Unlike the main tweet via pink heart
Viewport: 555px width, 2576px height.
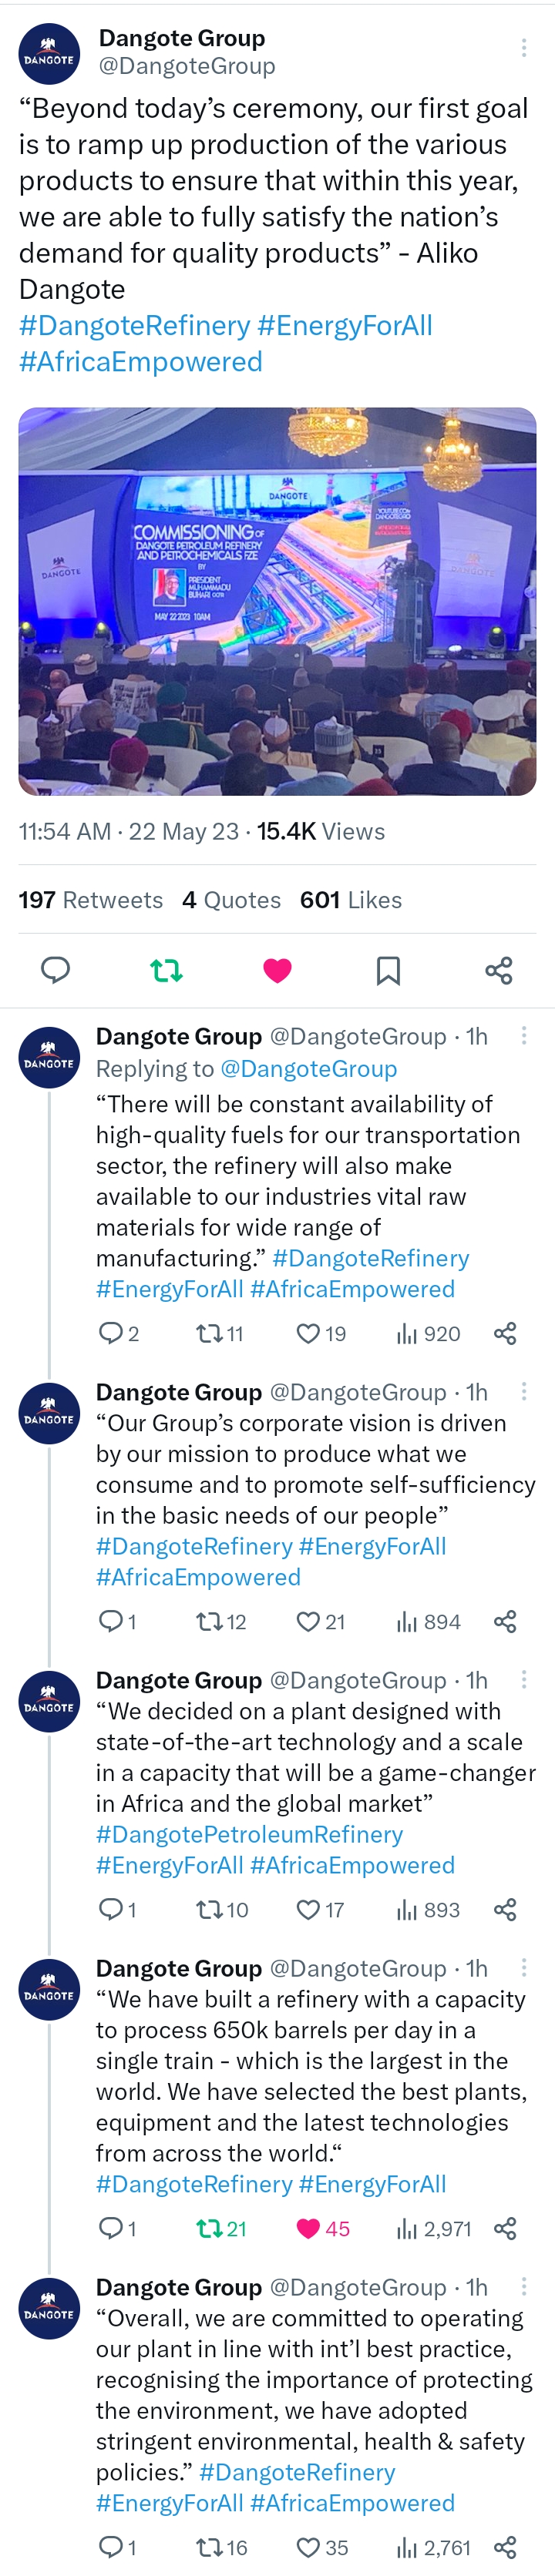tap(277, 969)
